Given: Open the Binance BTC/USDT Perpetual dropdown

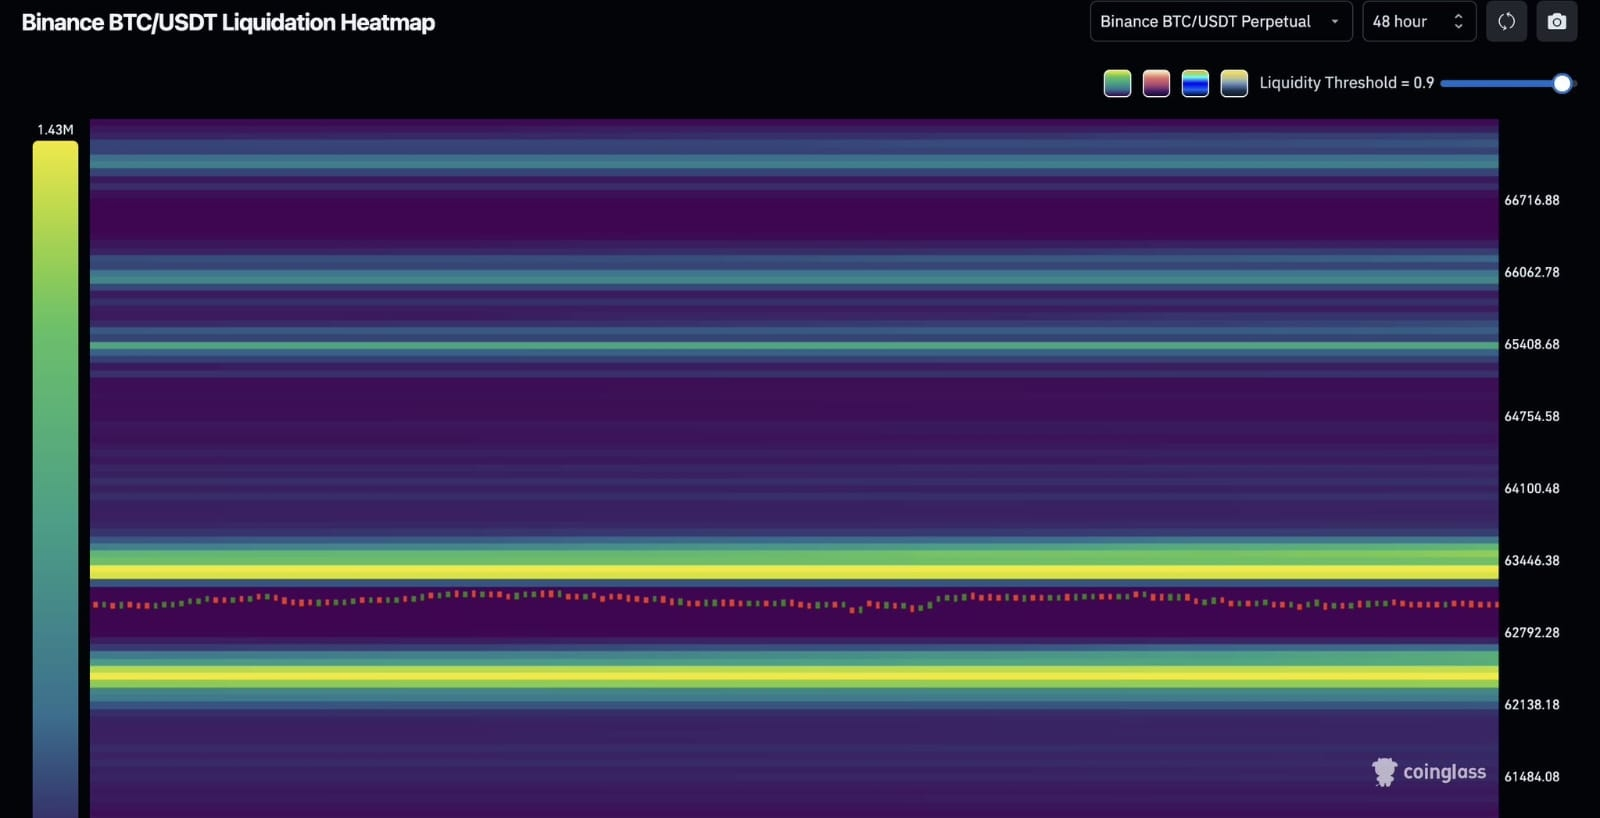Looking at the screenshot, I should [1221, 22].
